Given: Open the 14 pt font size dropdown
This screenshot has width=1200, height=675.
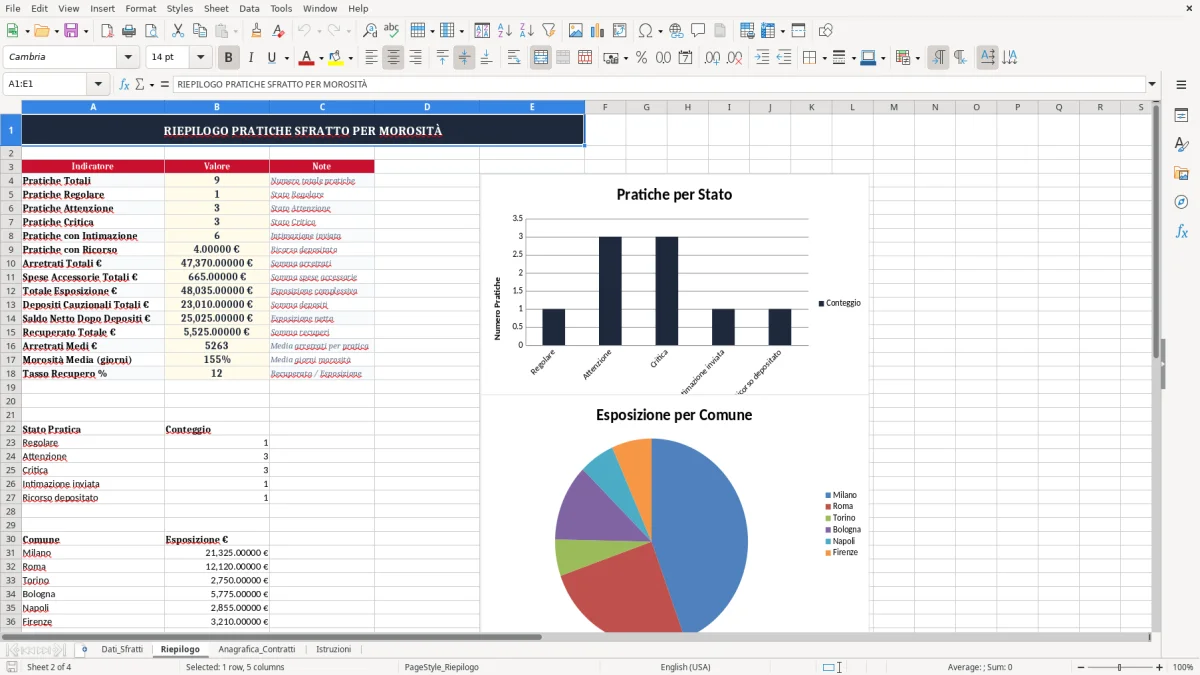Looking at the screenshot, I should click(x=200, y=58).
